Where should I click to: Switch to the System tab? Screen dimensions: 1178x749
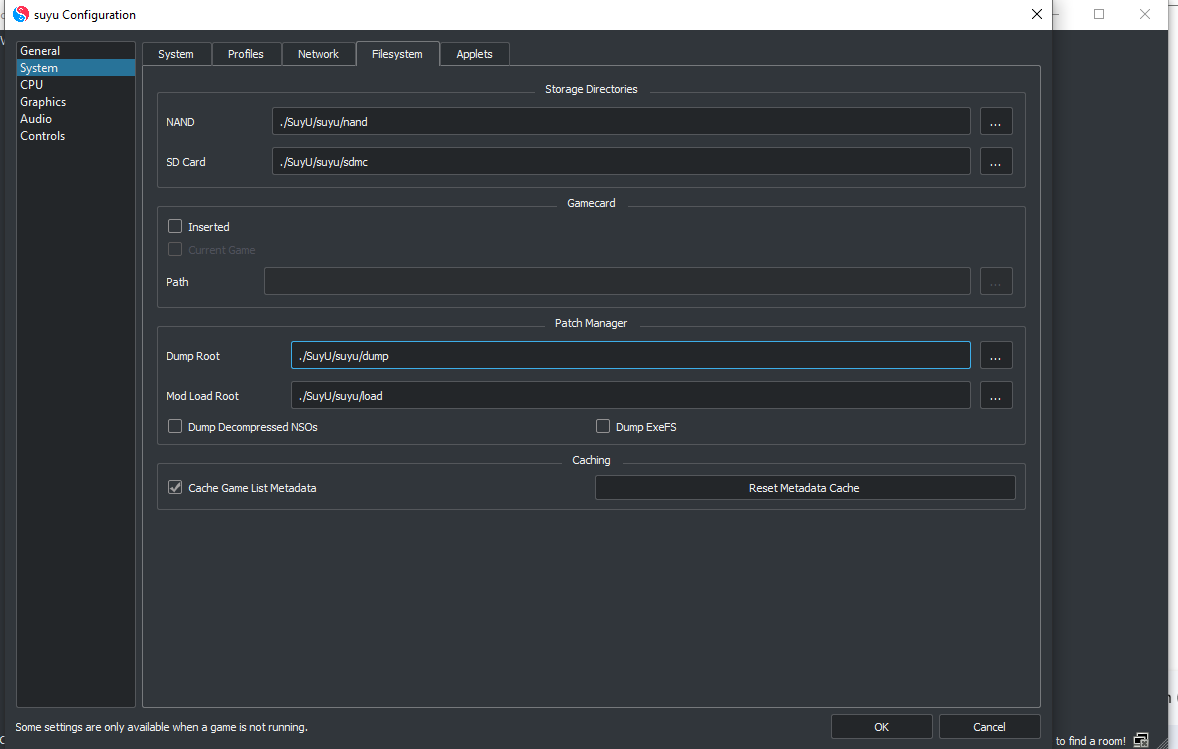coord(176,54)
